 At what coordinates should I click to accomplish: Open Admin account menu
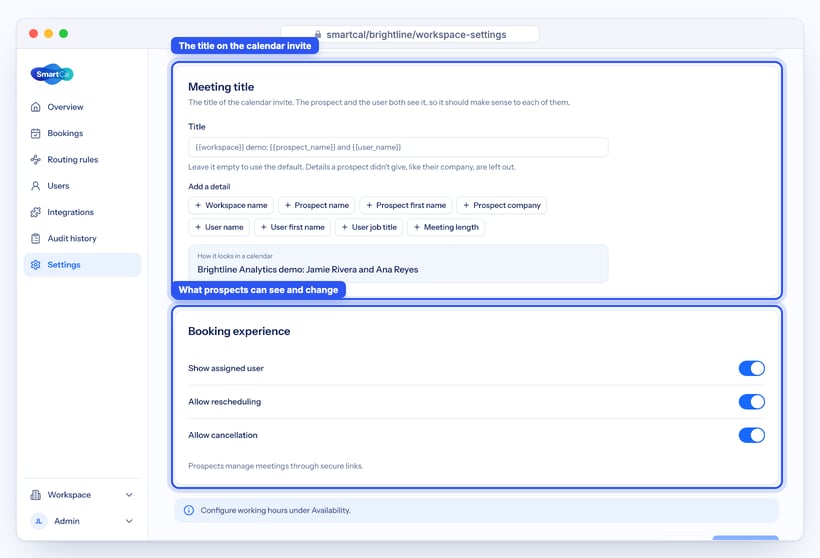[x=82, y=521]
